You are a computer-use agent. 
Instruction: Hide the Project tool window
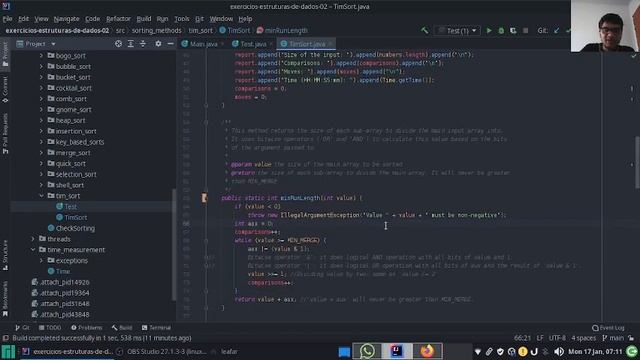pos(170,44)
